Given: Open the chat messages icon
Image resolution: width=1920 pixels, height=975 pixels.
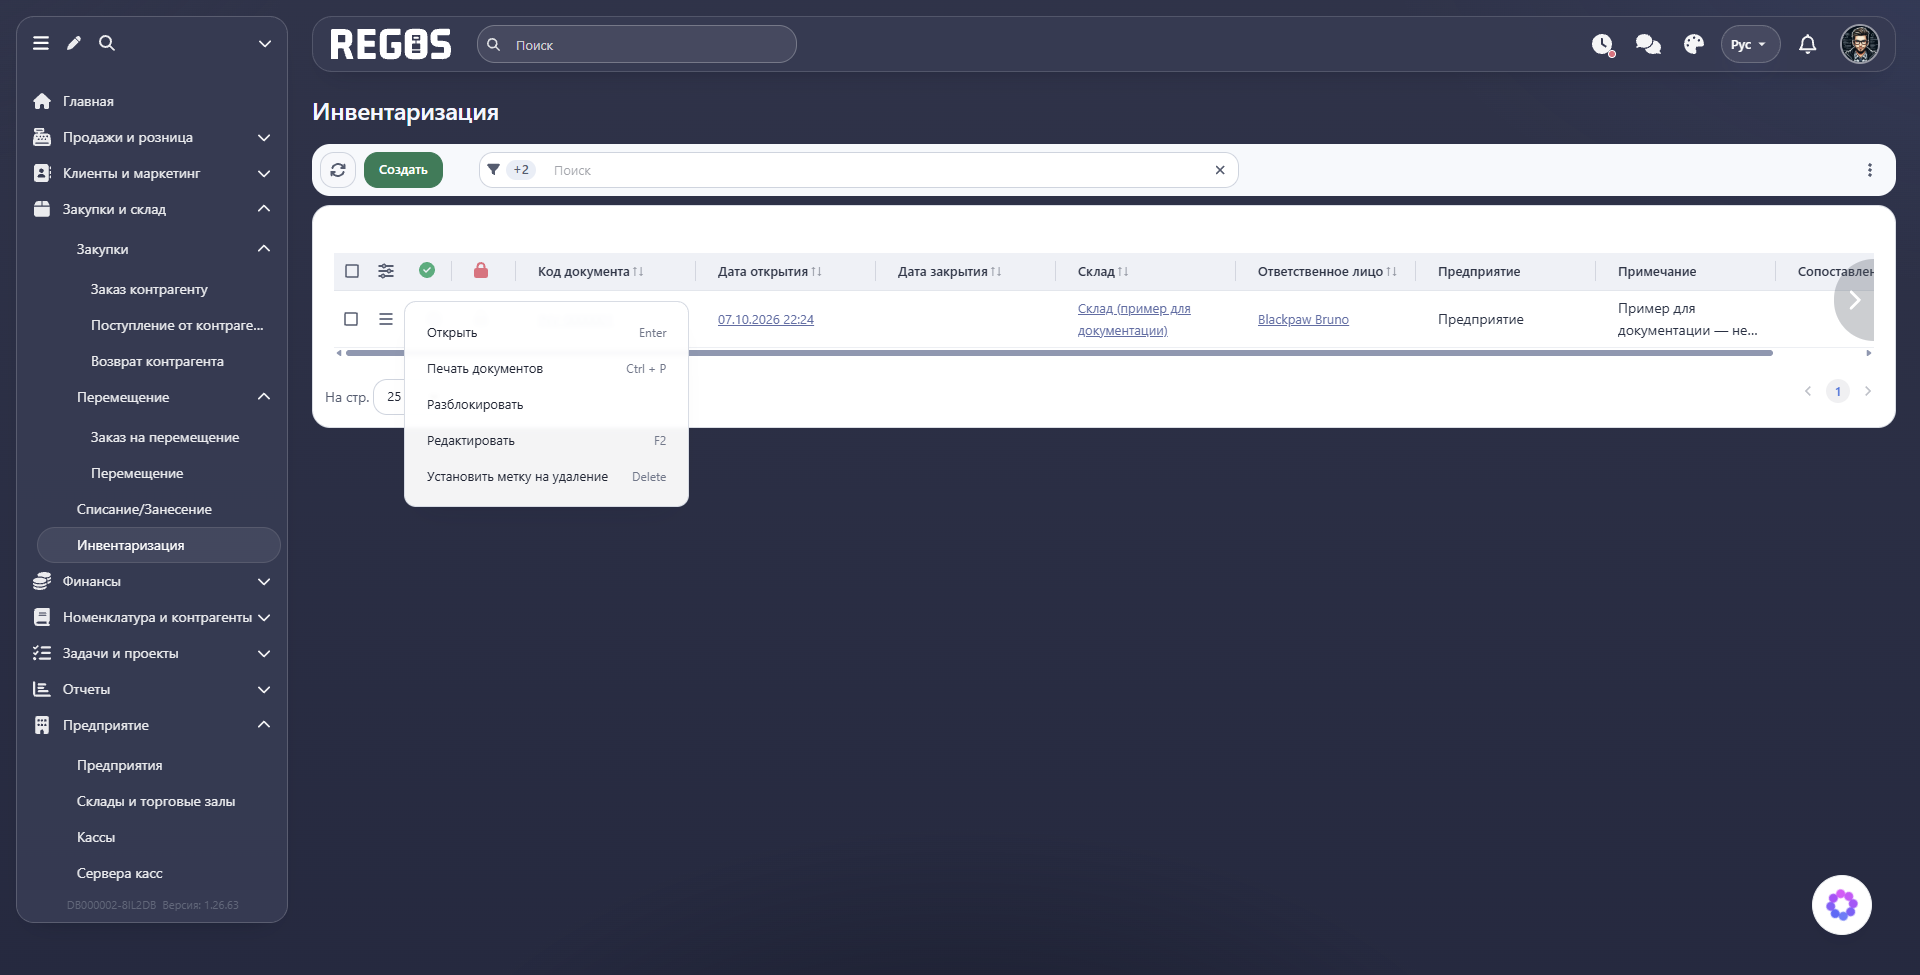Looking at the screenshot, I should click(1648, 45).
